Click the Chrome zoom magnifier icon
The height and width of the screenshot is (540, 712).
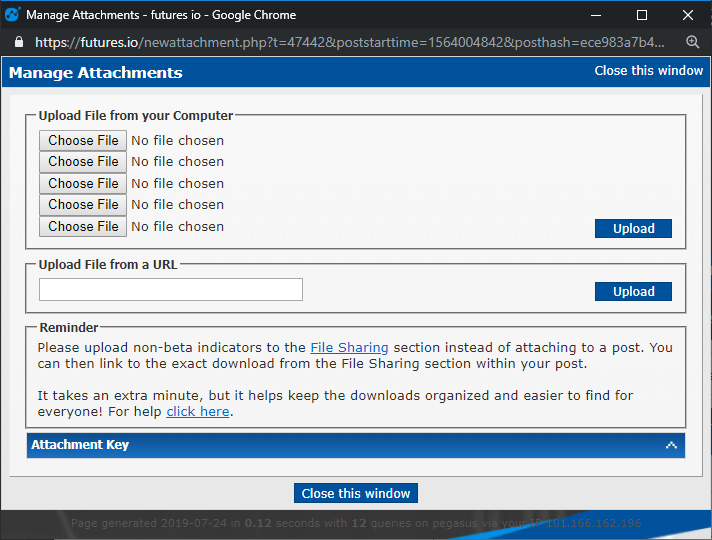point(692,42)
